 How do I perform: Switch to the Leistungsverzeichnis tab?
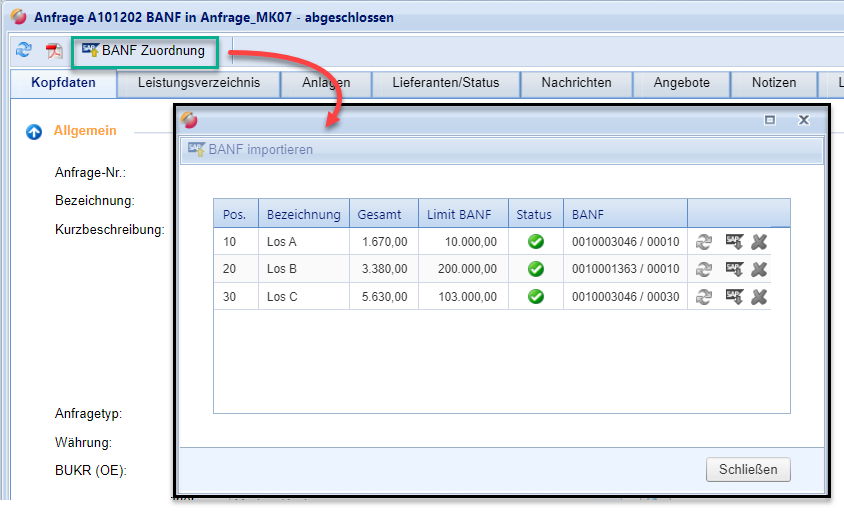click(199, 83)
